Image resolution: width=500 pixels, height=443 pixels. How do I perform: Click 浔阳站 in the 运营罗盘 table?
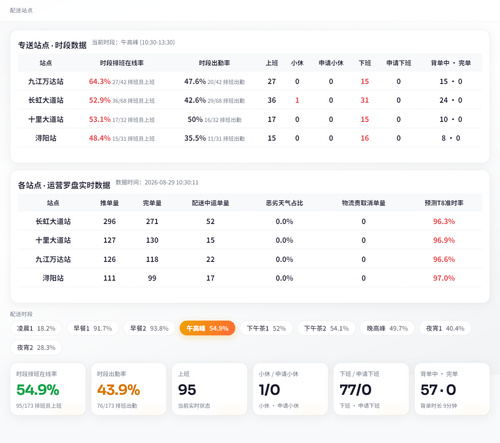pos(53,278)
